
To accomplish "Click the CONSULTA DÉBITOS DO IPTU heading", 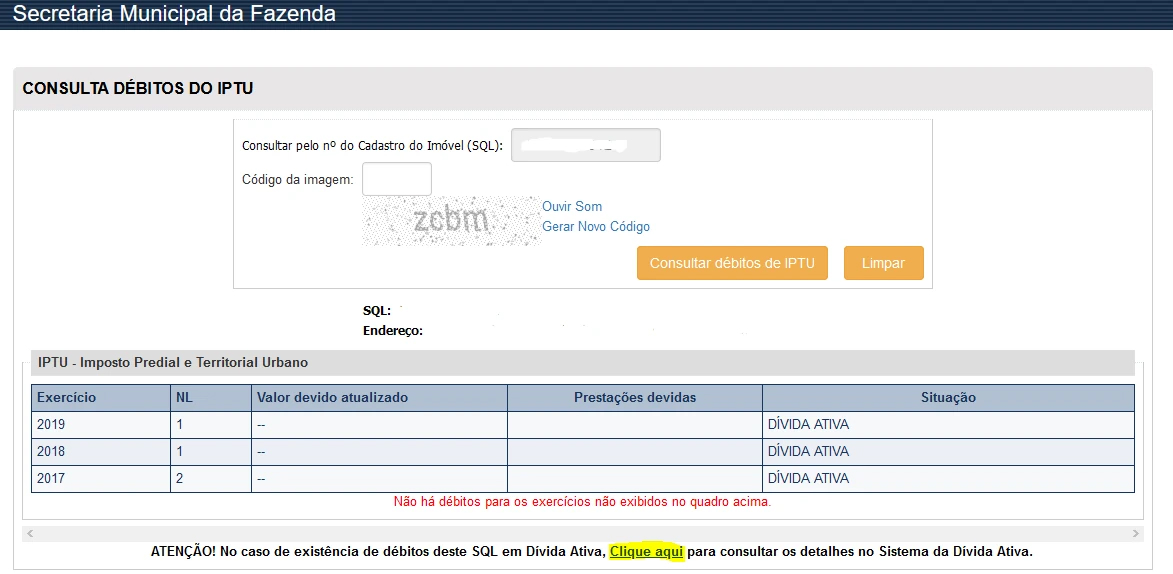I will (138, 88).
